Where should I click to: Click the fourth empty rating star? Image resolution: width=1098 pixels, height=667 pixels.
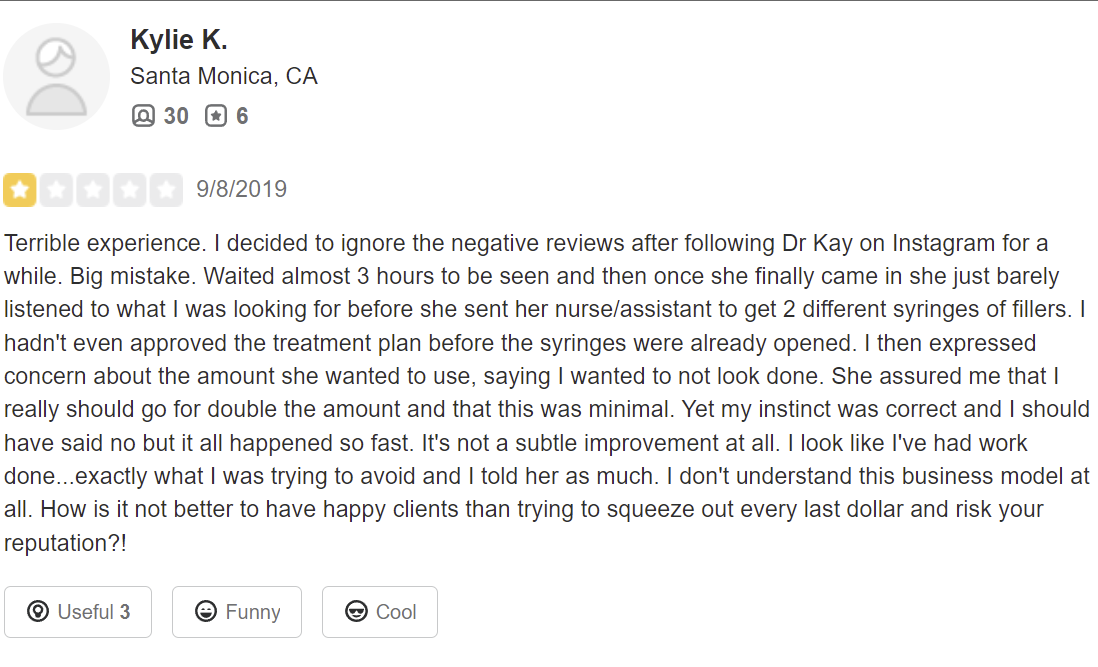[x=130, y=190]
